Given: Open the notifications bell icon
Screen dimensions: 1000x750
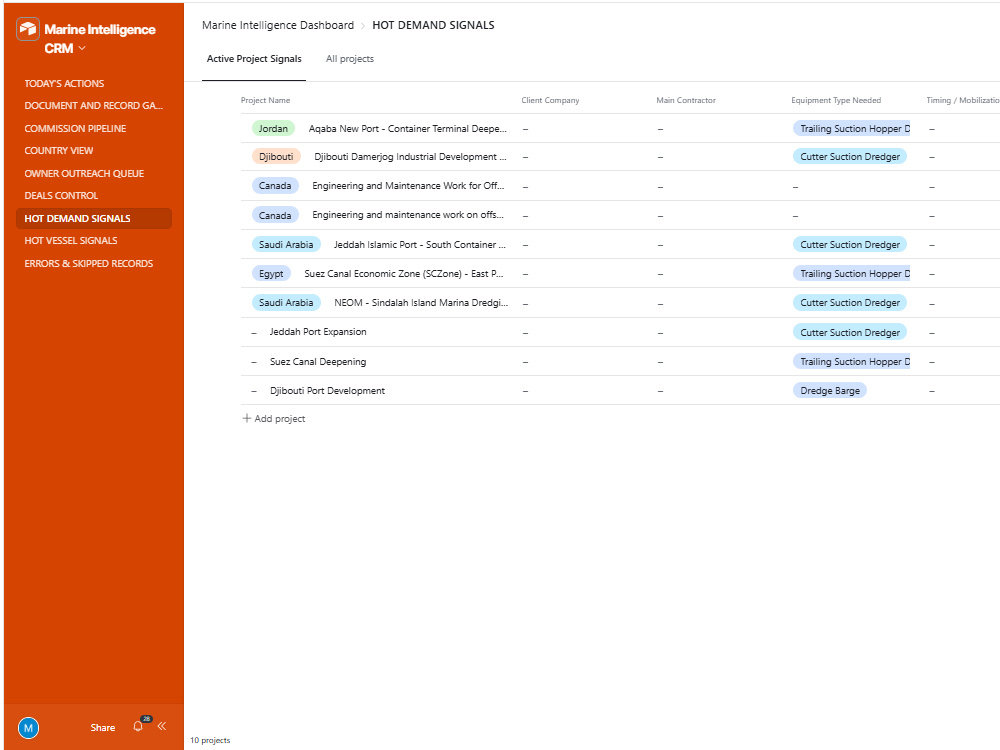Looking at the screenshot, I should click(x=138, y=726).
